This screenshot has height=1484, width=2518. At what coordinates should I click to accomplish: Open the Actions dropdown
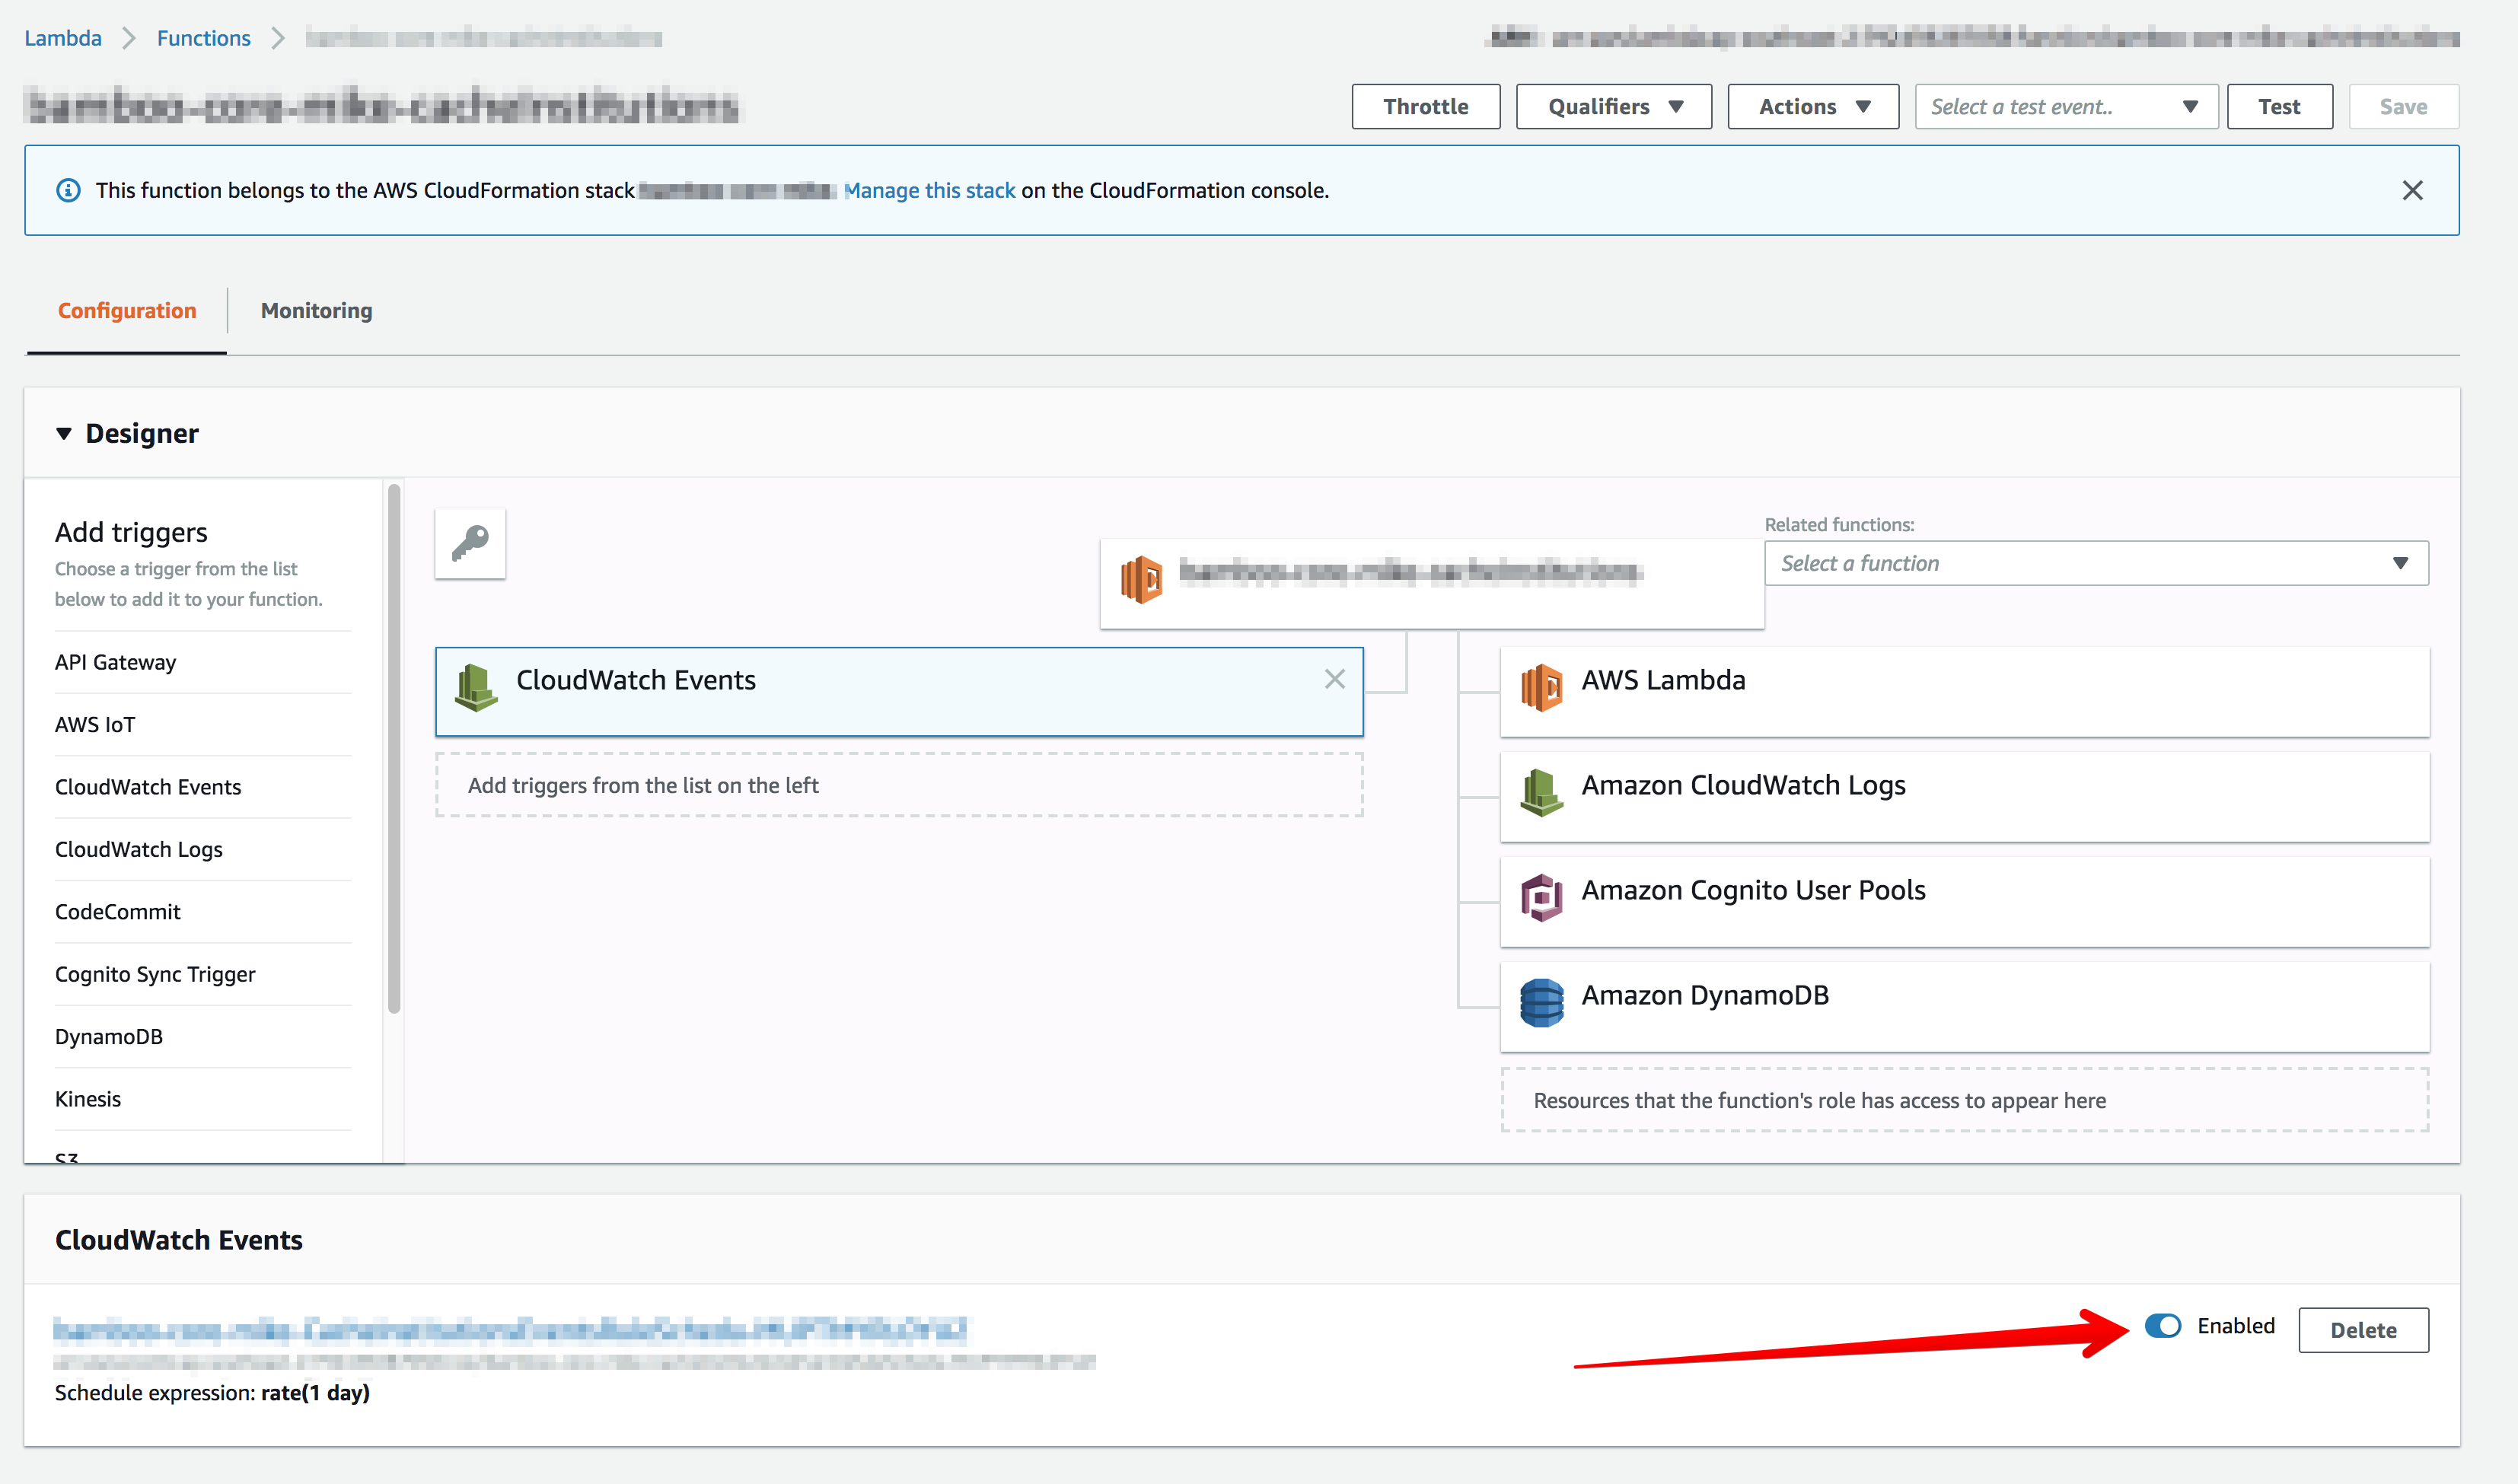click(x=1812, y=107)
